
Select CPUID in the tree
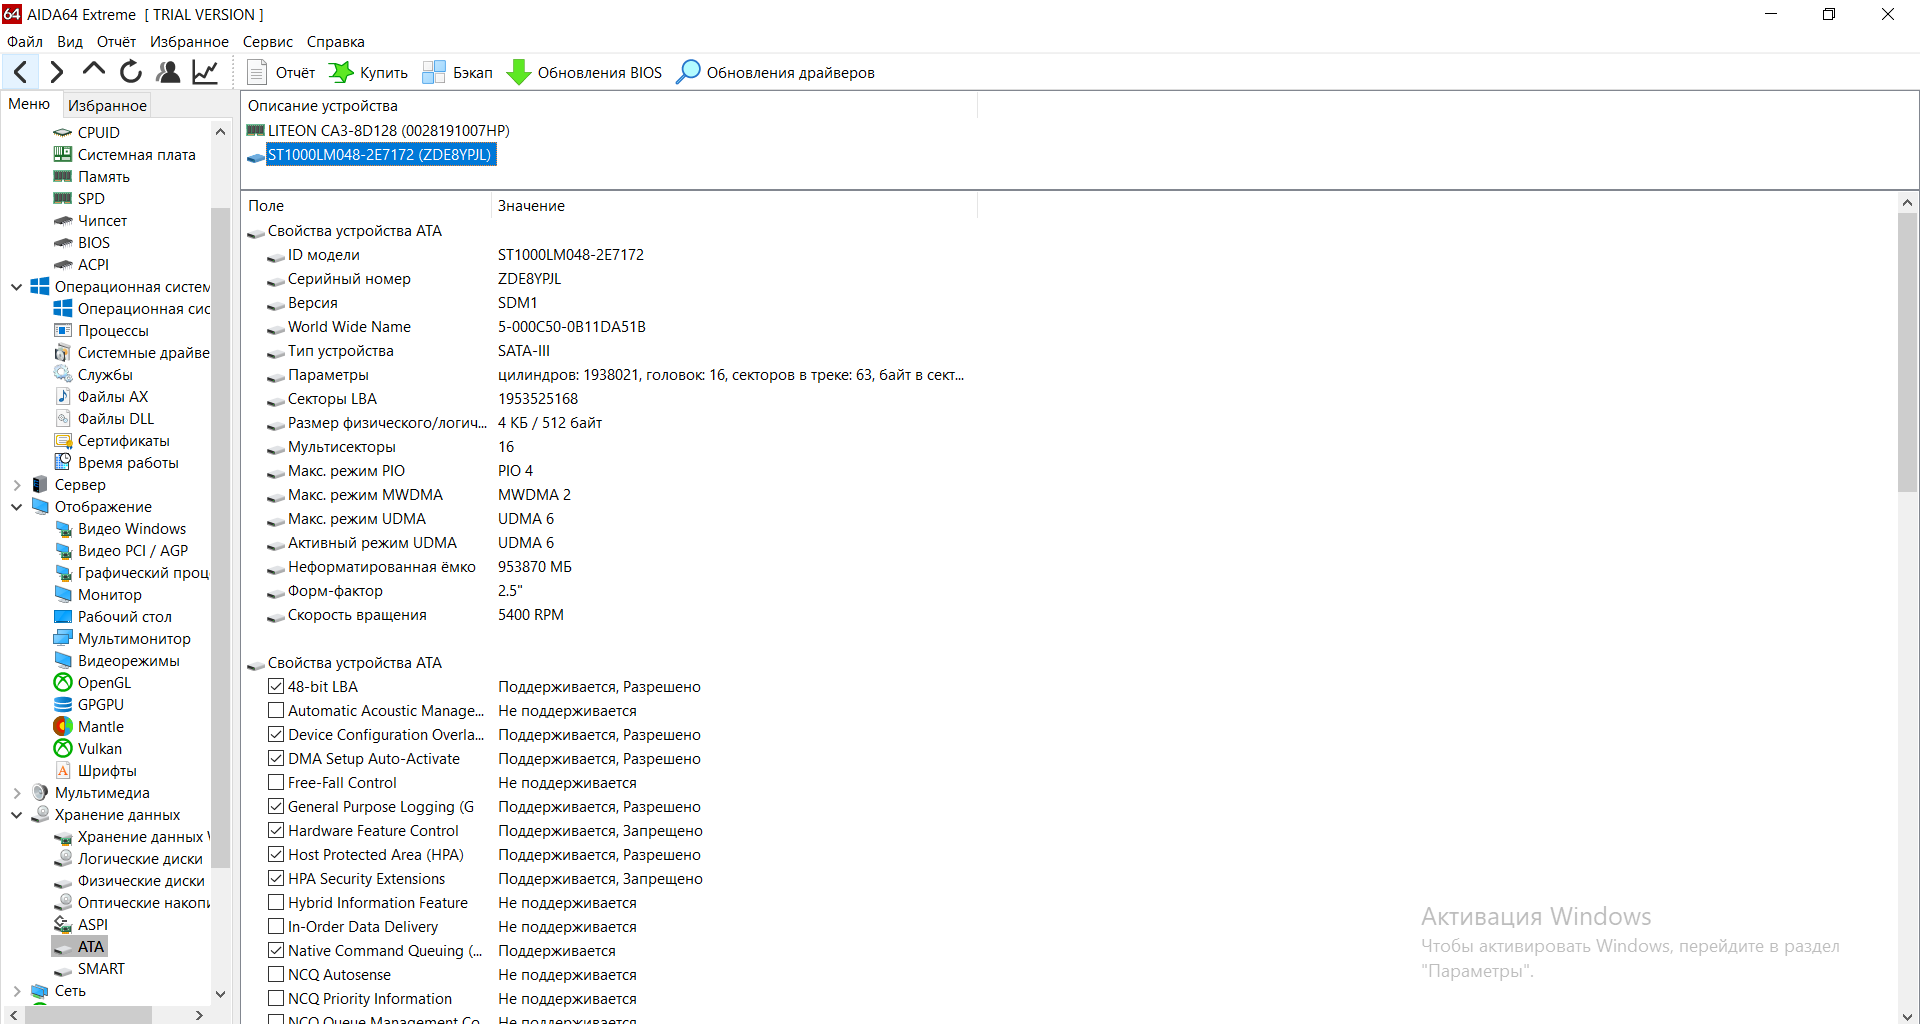point(98,133)
